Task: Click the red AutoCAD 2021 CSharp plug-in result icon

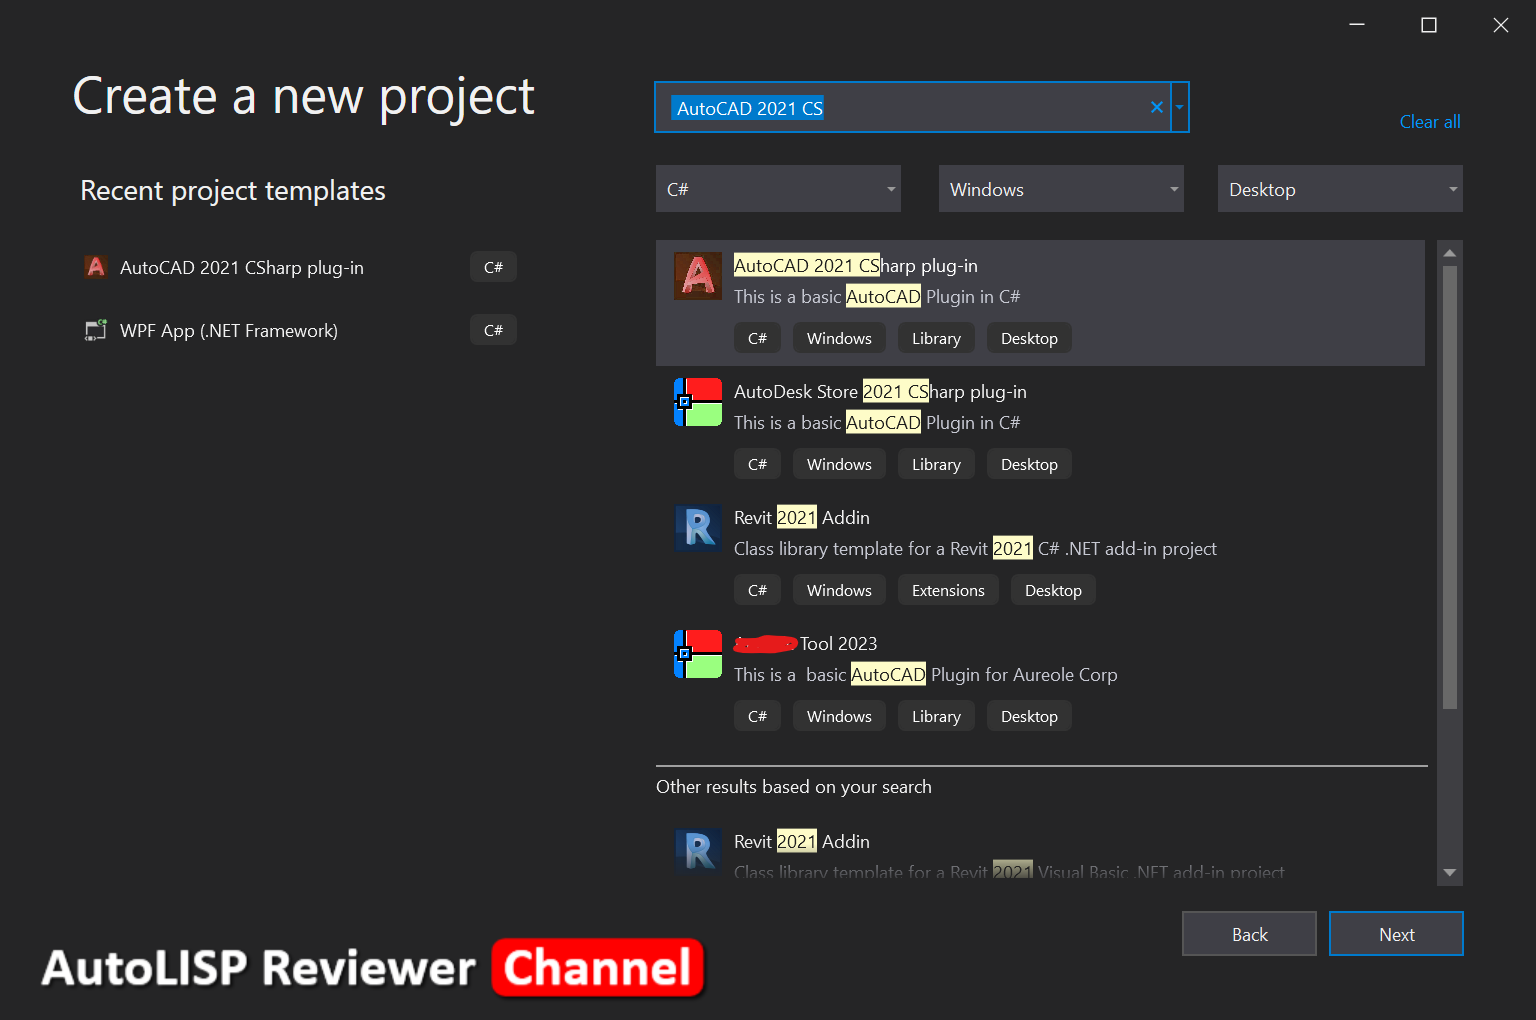Action: click(x=698, y=277)
